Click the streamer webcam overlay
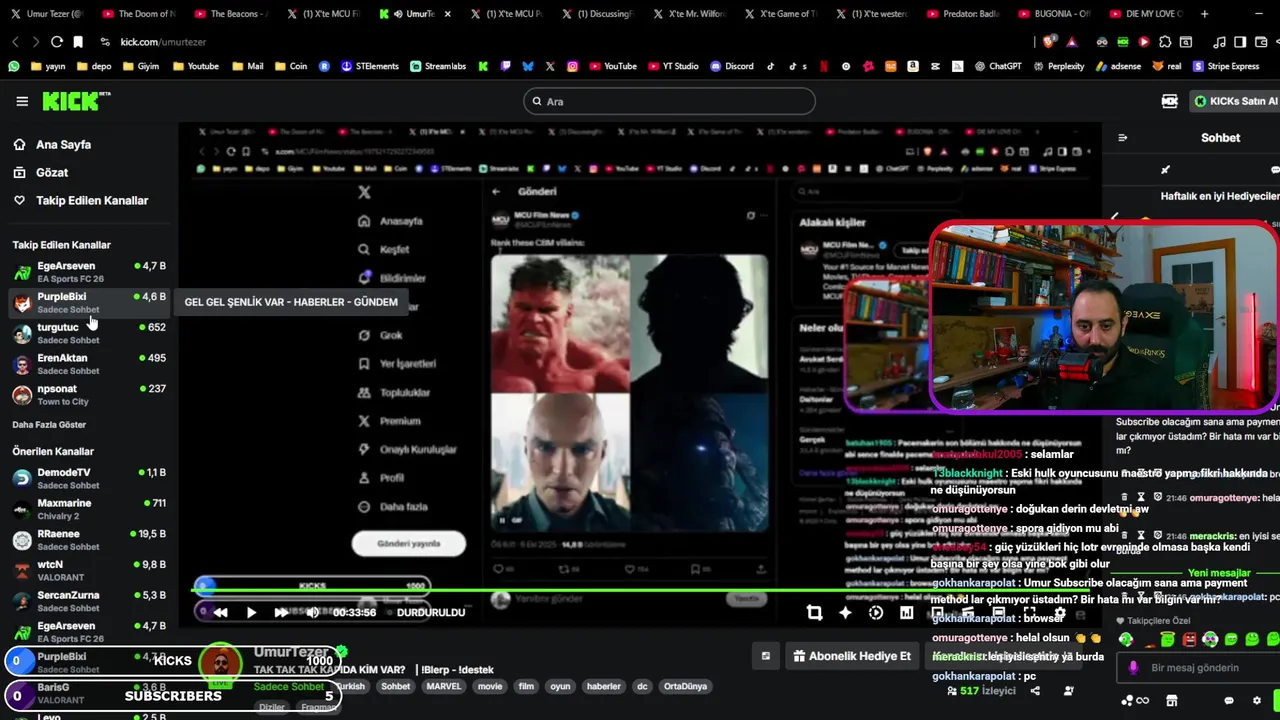 coord(1104,316)
